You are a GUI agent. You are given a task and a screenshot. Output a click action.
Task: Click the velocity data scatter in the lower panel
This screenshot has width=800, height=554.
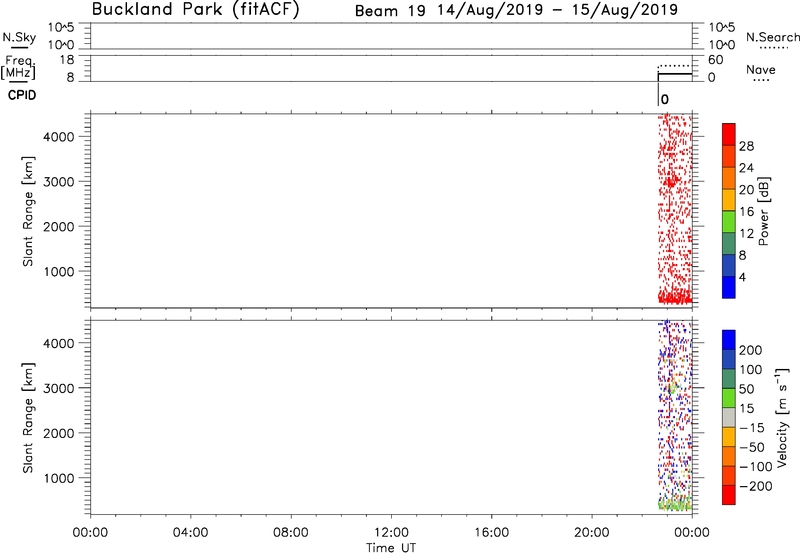pos(674,416)
